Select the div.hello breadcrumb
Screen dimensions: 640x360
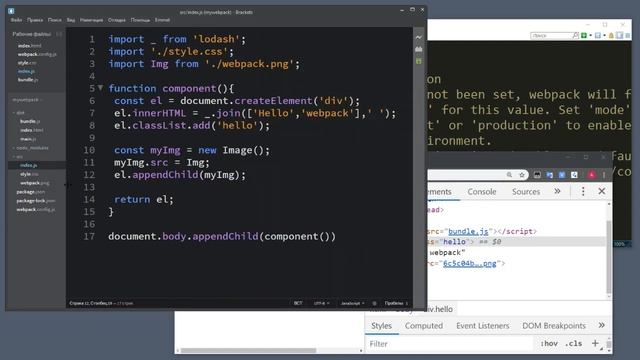tap(440, 309)
